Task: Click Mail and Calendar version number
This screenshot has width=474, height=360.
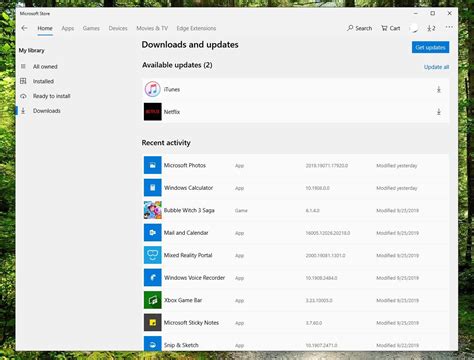Action: [328, 233]
